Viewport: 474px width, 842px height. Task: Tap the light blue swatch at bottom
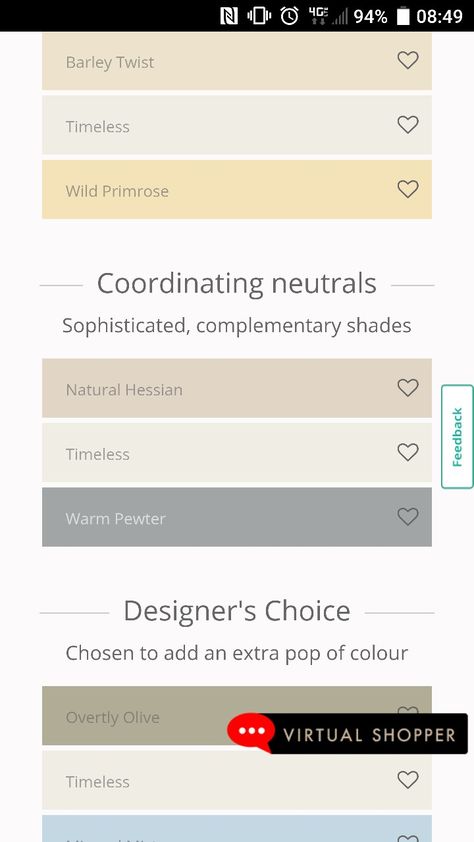coord(237,829)
